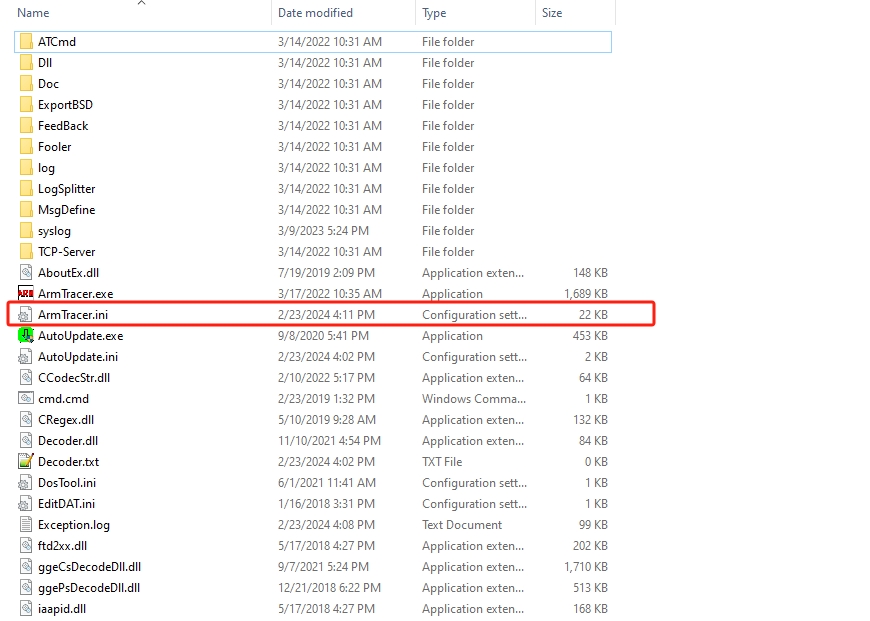Click the TCP-Server folder icon

point(26,252)
